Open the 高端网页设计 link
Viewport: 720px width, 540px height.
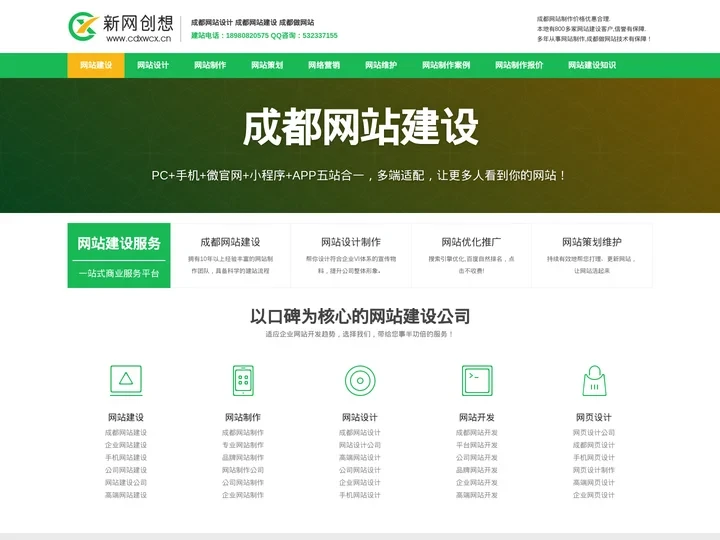pyautogui.click(x=594, y=483)
